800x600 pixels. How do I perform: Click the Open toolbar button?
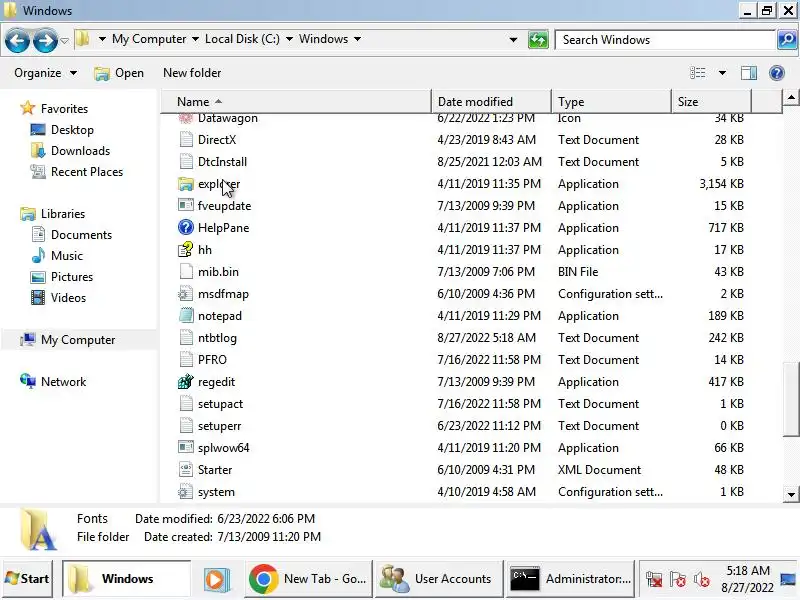pos(119,73)
